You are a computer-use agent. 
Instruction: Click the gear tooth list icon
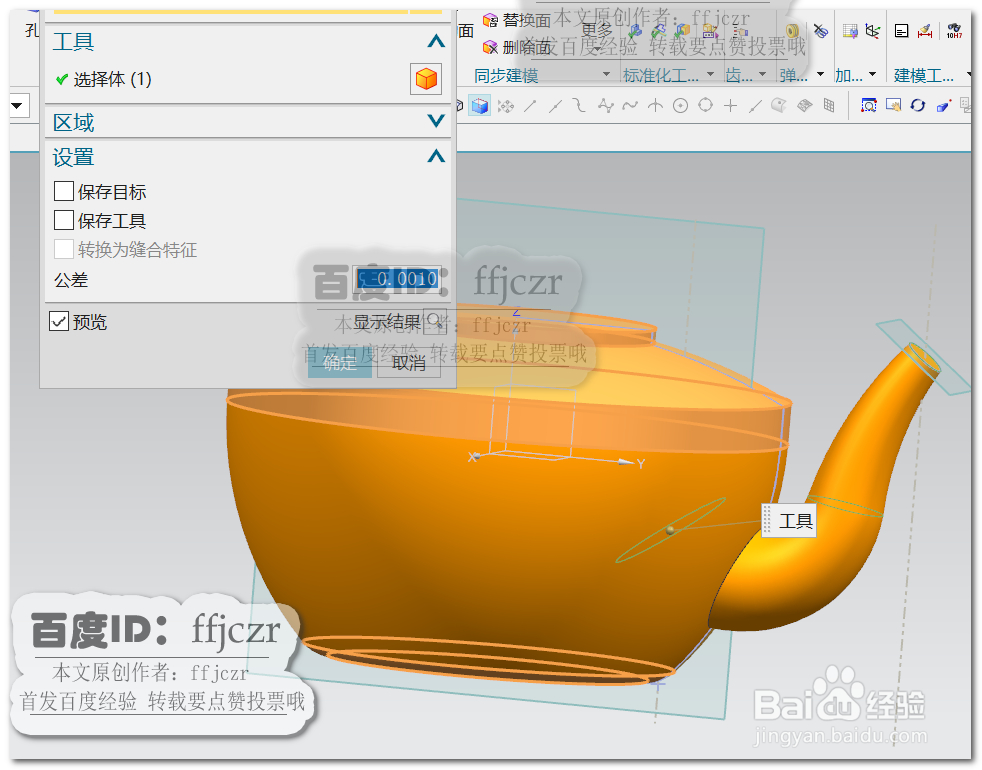[x=740, y=31]
